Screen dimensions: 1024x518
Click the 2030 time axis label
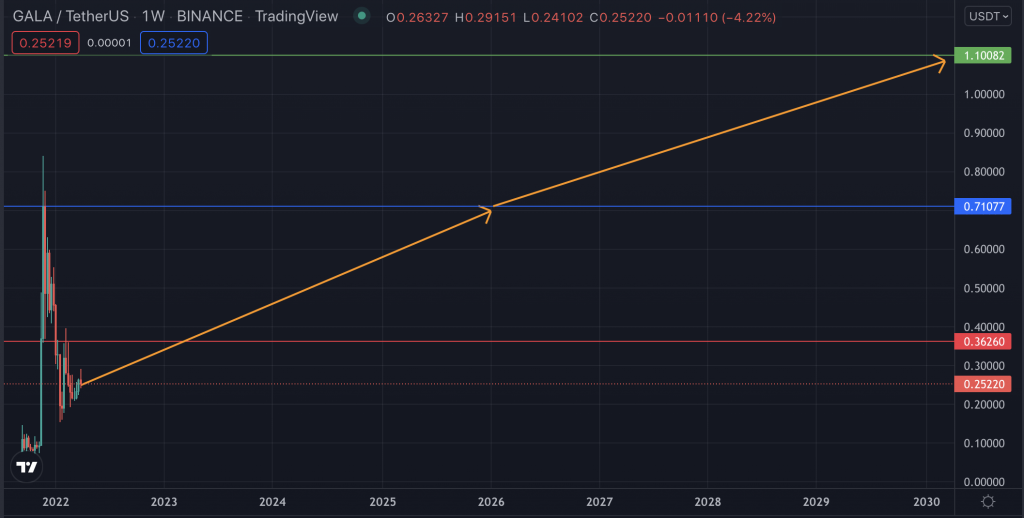point(926,502)
